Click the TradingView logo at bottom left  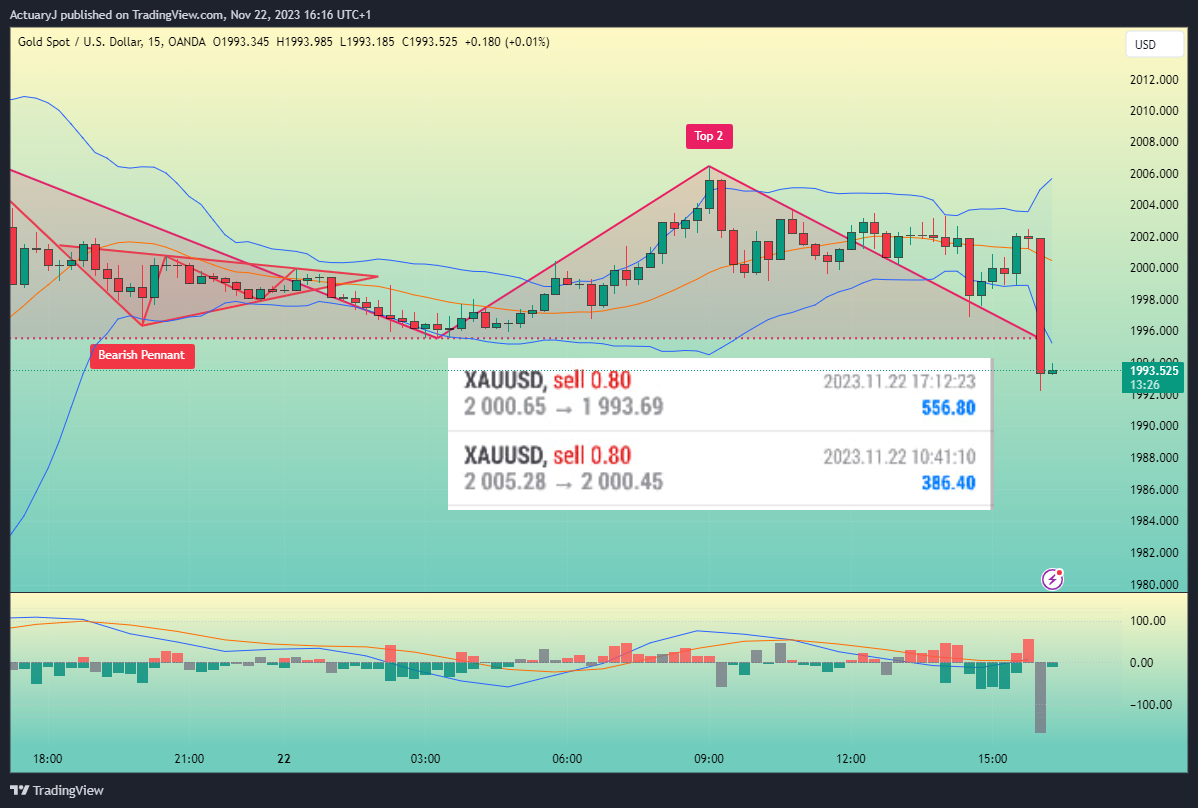point(57,790)
